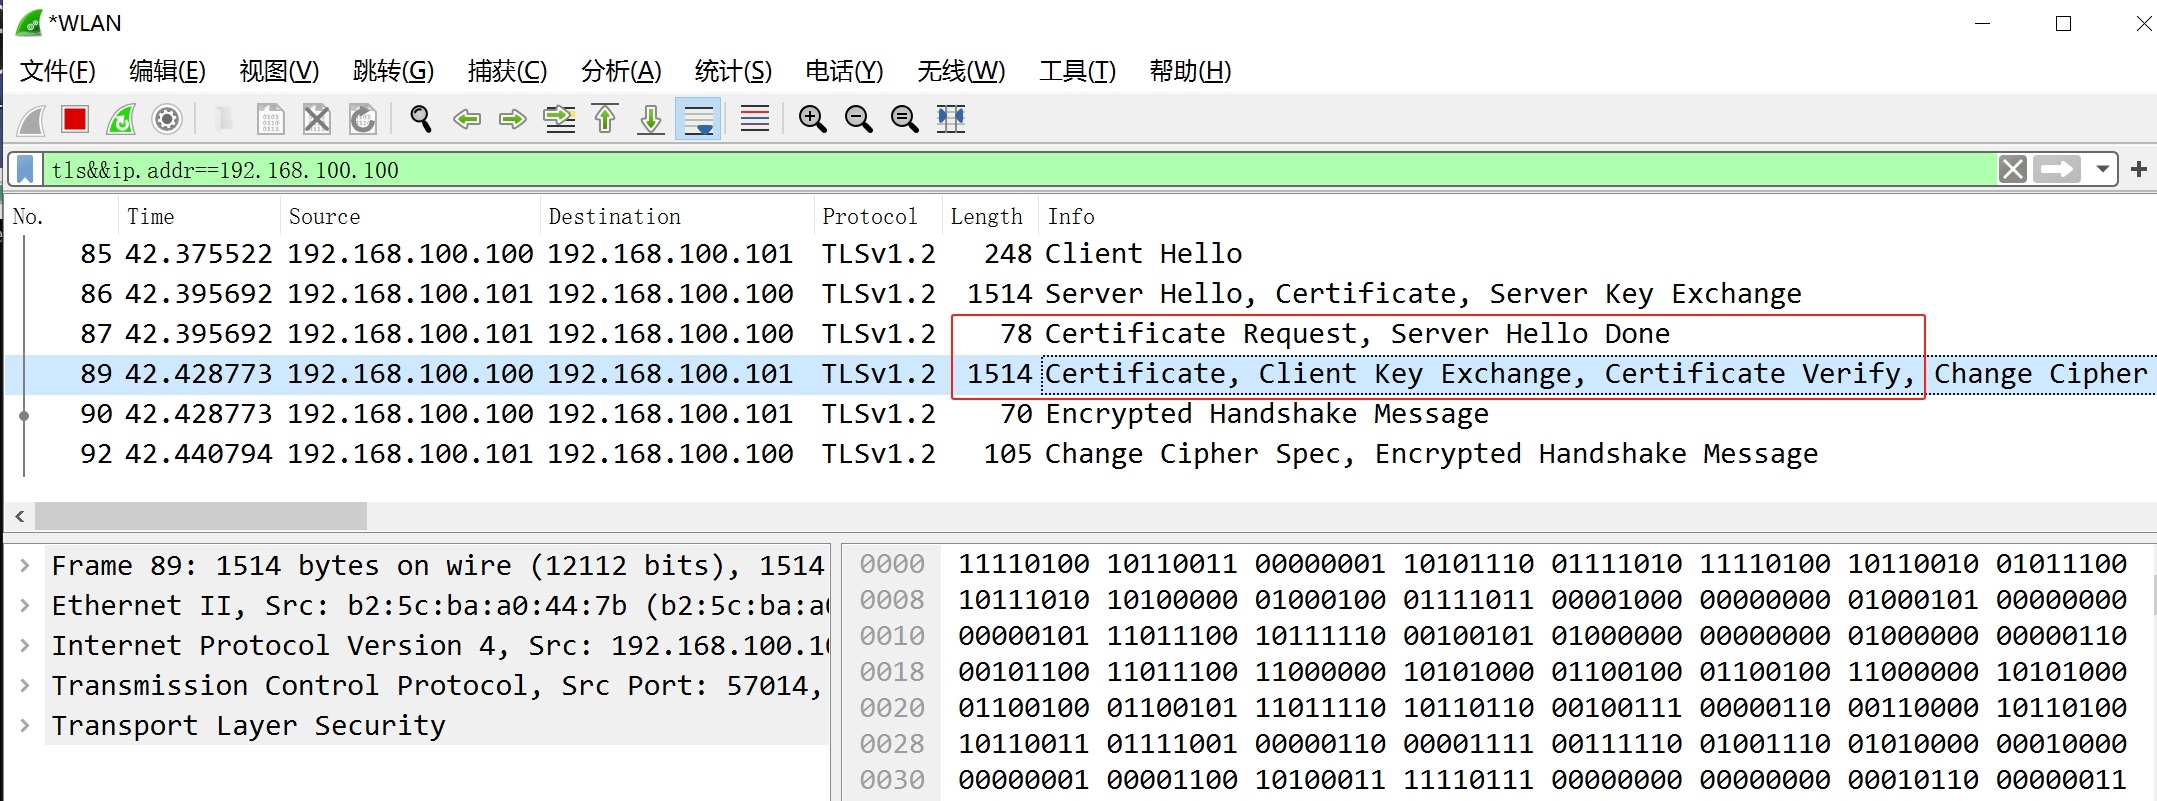Click into the tls&&ip.addr display filter field
The height and width of the screenshot is (801, 2157).
click(x=1020, y=170)
